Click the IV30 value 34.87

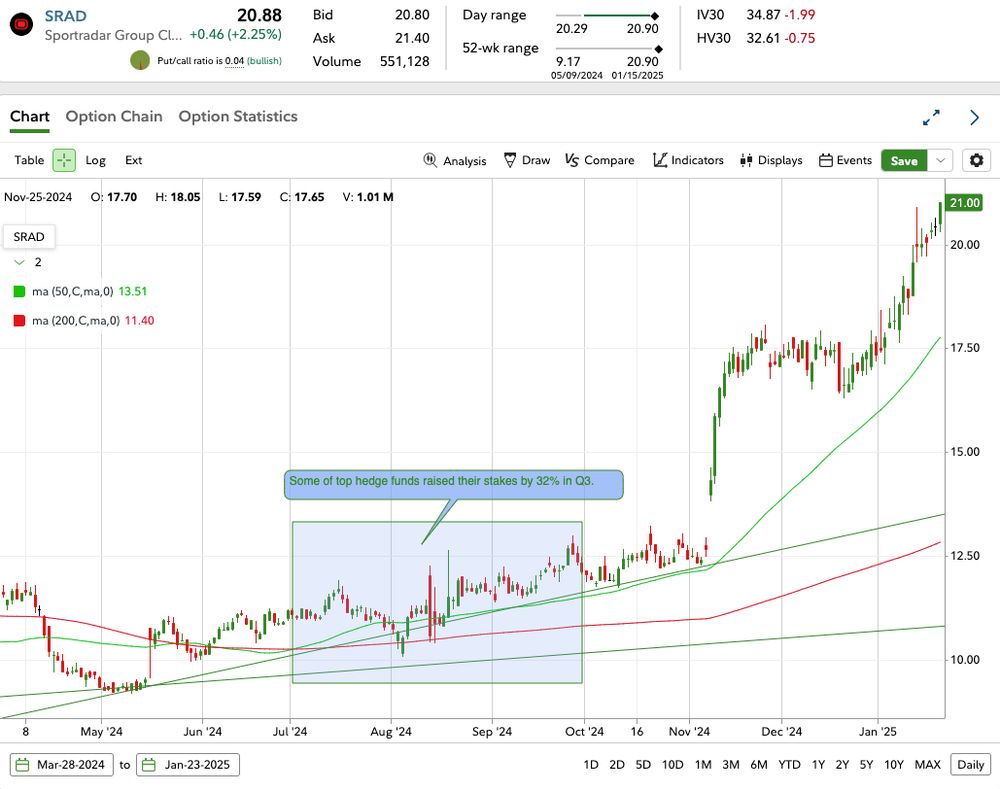pos(763,15)
